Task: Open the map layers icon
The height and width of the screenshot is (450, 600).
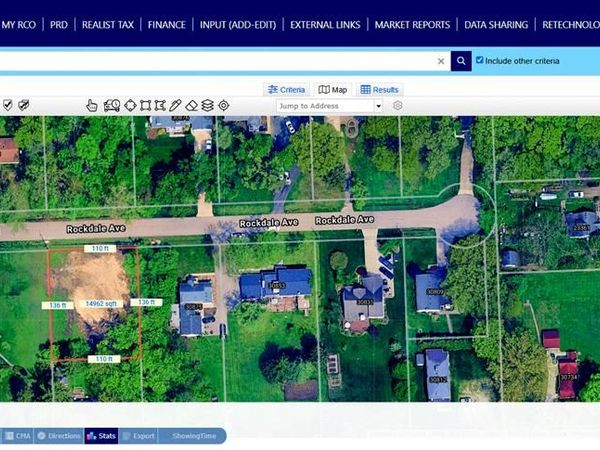Action: [207, 105]
